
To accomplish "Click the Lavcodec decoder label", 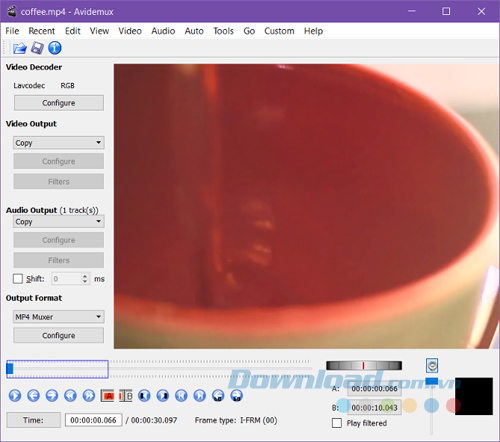I will [x=29, y=86].
